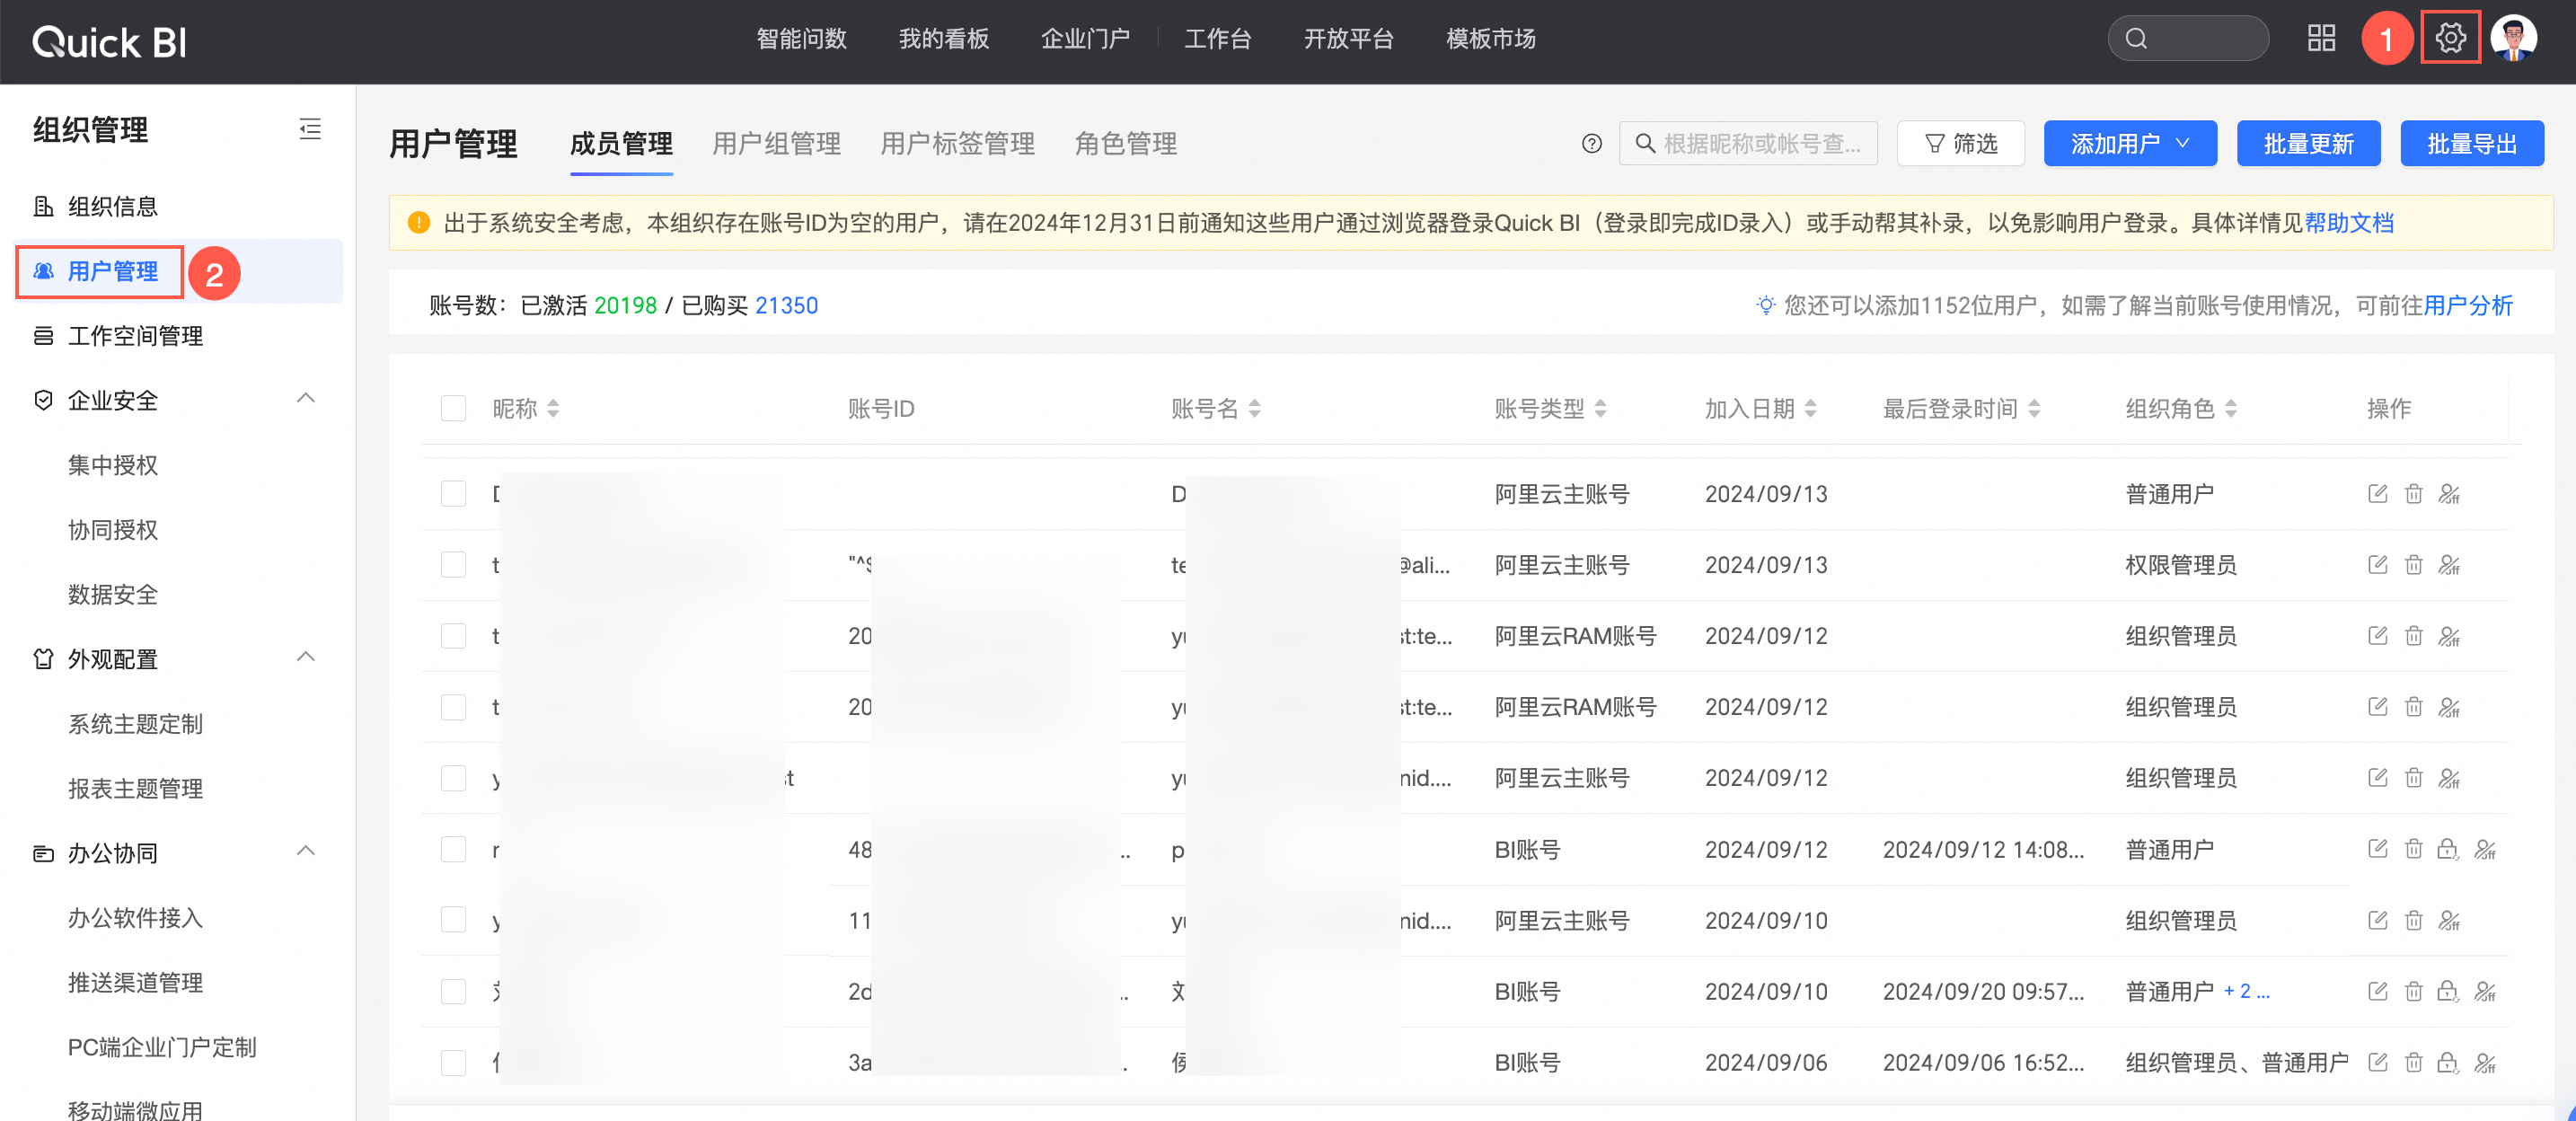
Task: Open the 帮助文档 link in warning banner
Action: point(2349,222)
